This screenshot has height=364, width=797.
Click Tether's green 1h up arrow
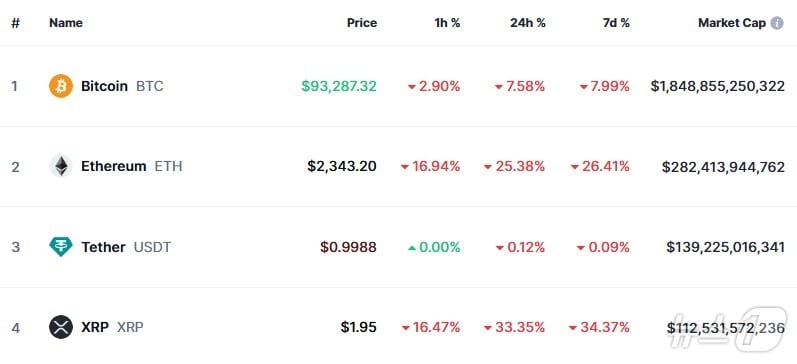pyautogui.click(x=412, y=248)
